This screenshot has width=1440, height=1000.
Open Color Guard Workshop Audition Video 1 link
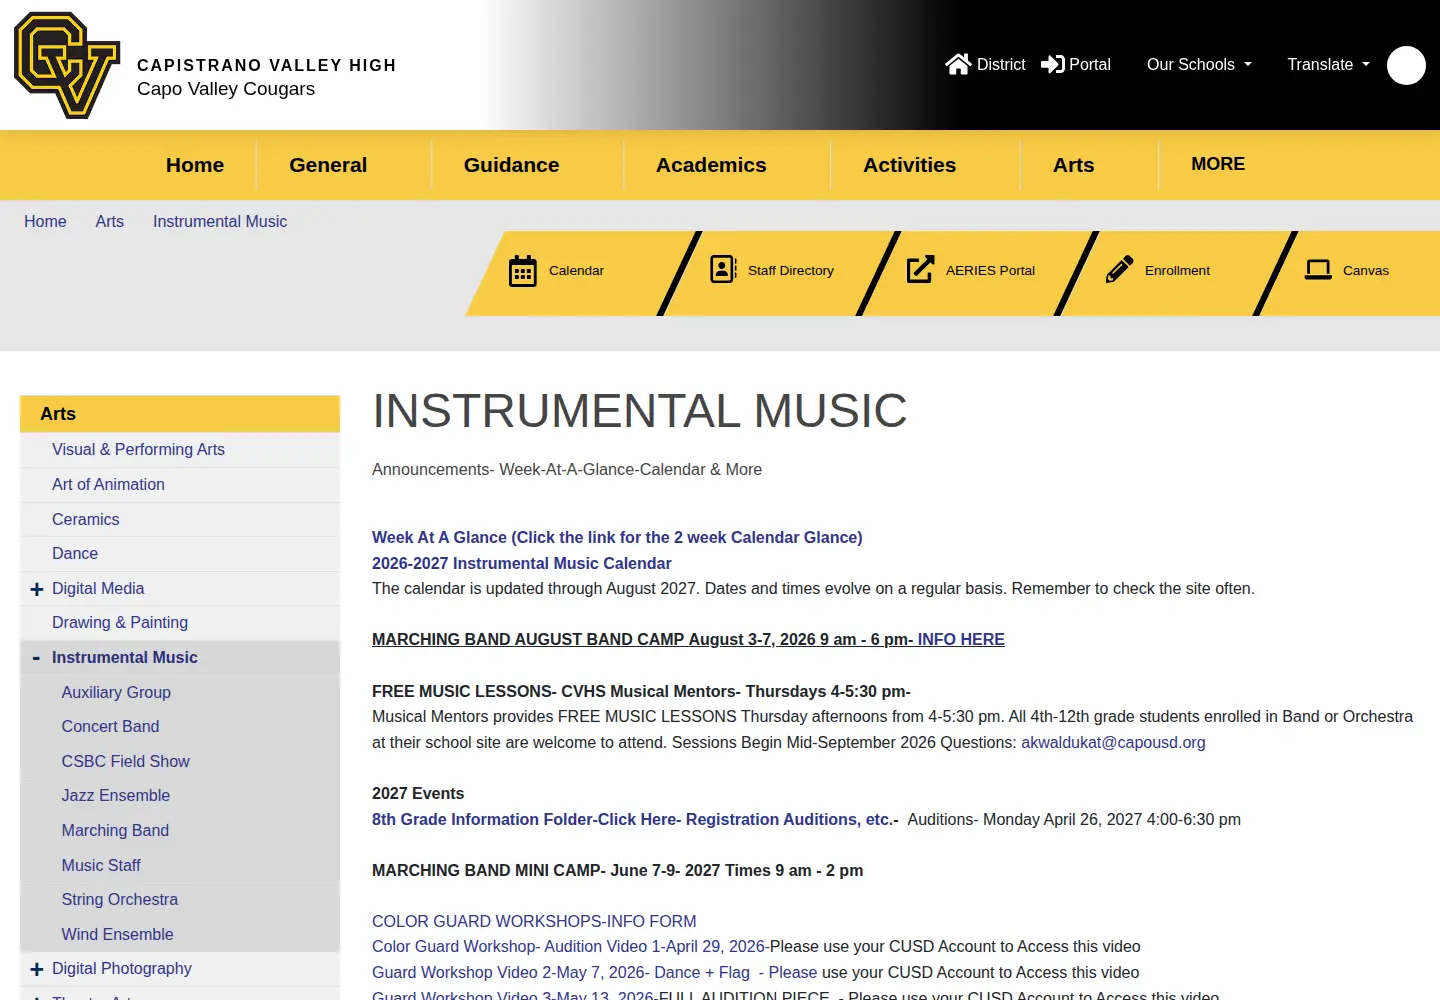coord(569,946)
